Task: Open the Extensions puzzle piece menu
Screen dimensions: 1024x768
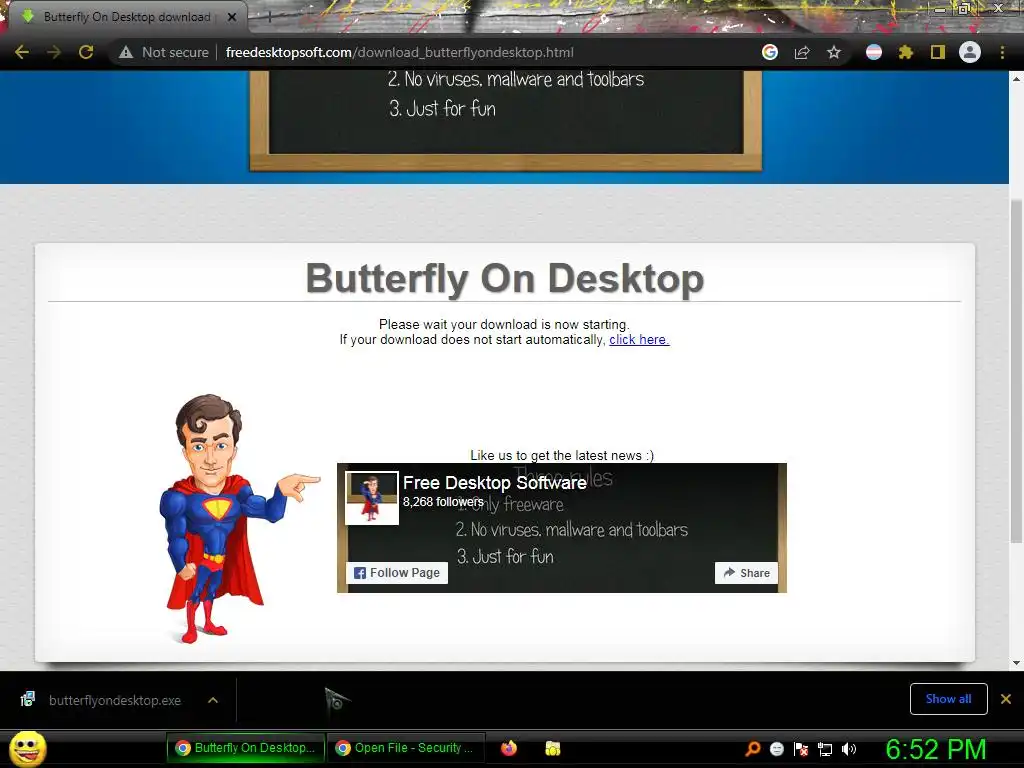Action: [906, 52]
